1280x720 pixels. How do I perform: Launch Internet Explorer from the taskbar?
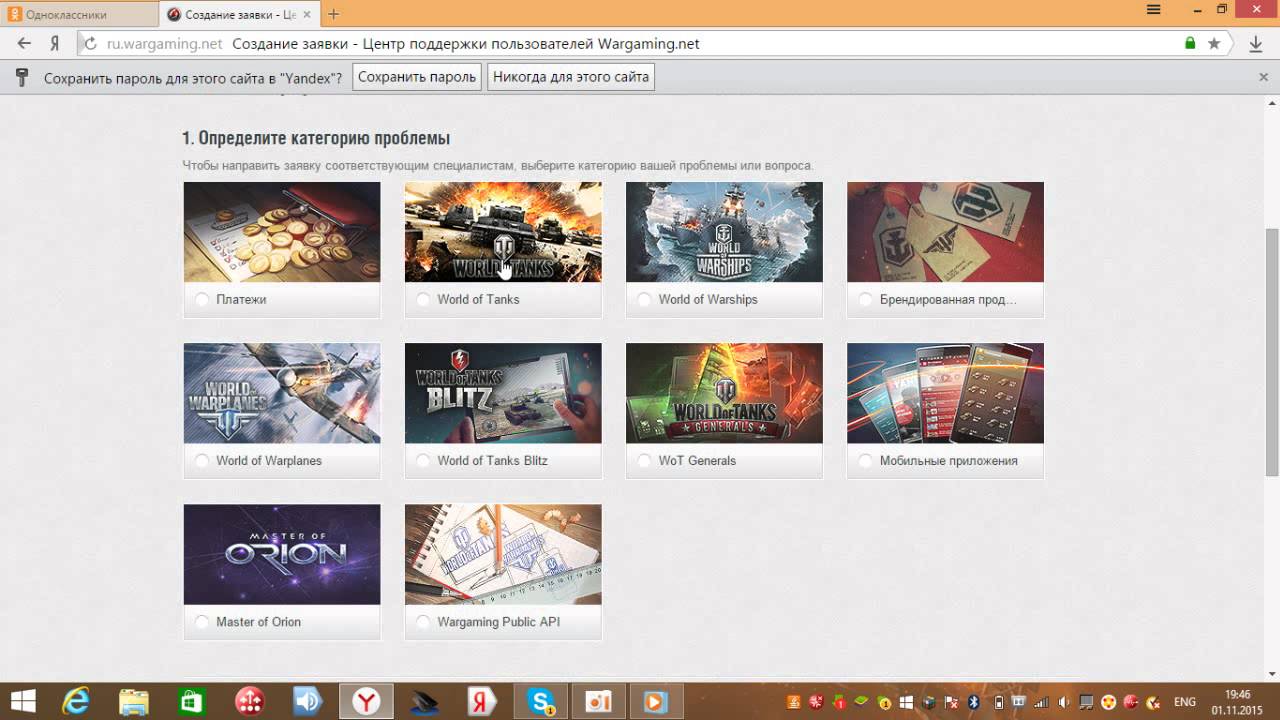pos(76,701)
